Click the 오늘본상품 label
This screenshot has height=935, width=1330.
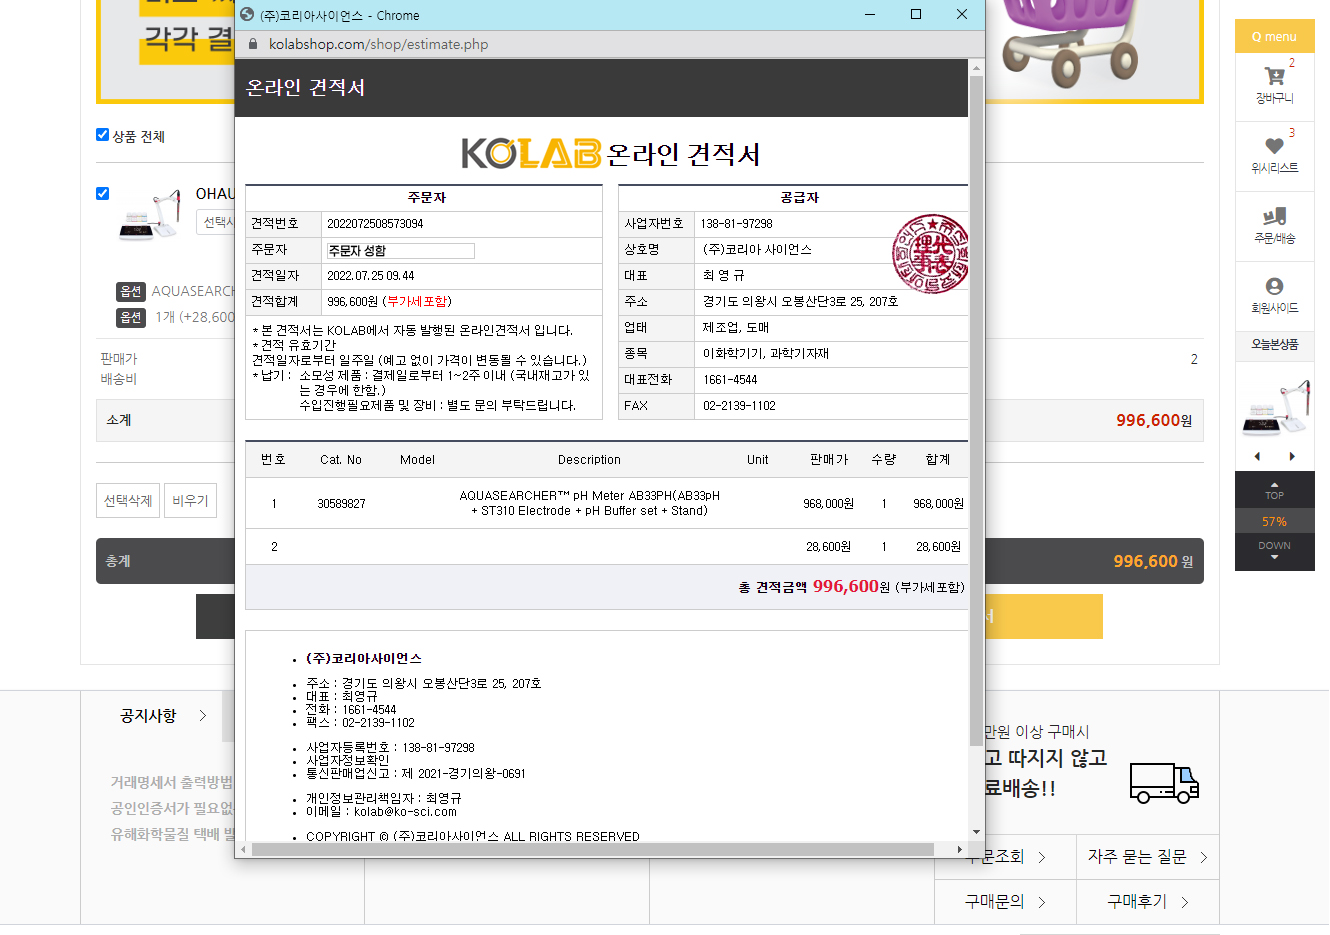tap(1274, 344)
